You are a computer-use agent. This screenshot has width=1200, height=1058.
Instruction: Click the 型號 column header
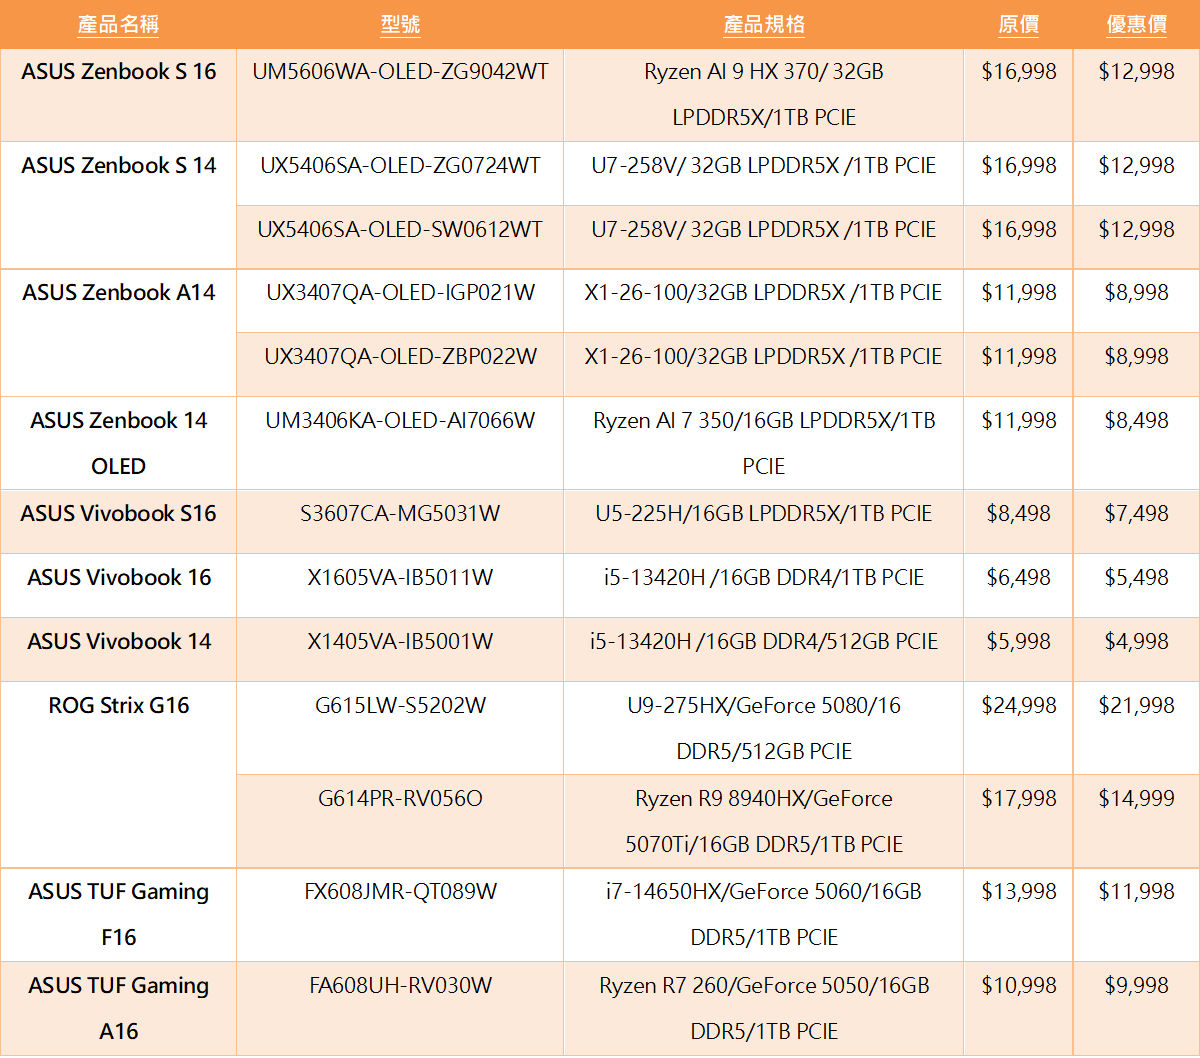[400, 25]
